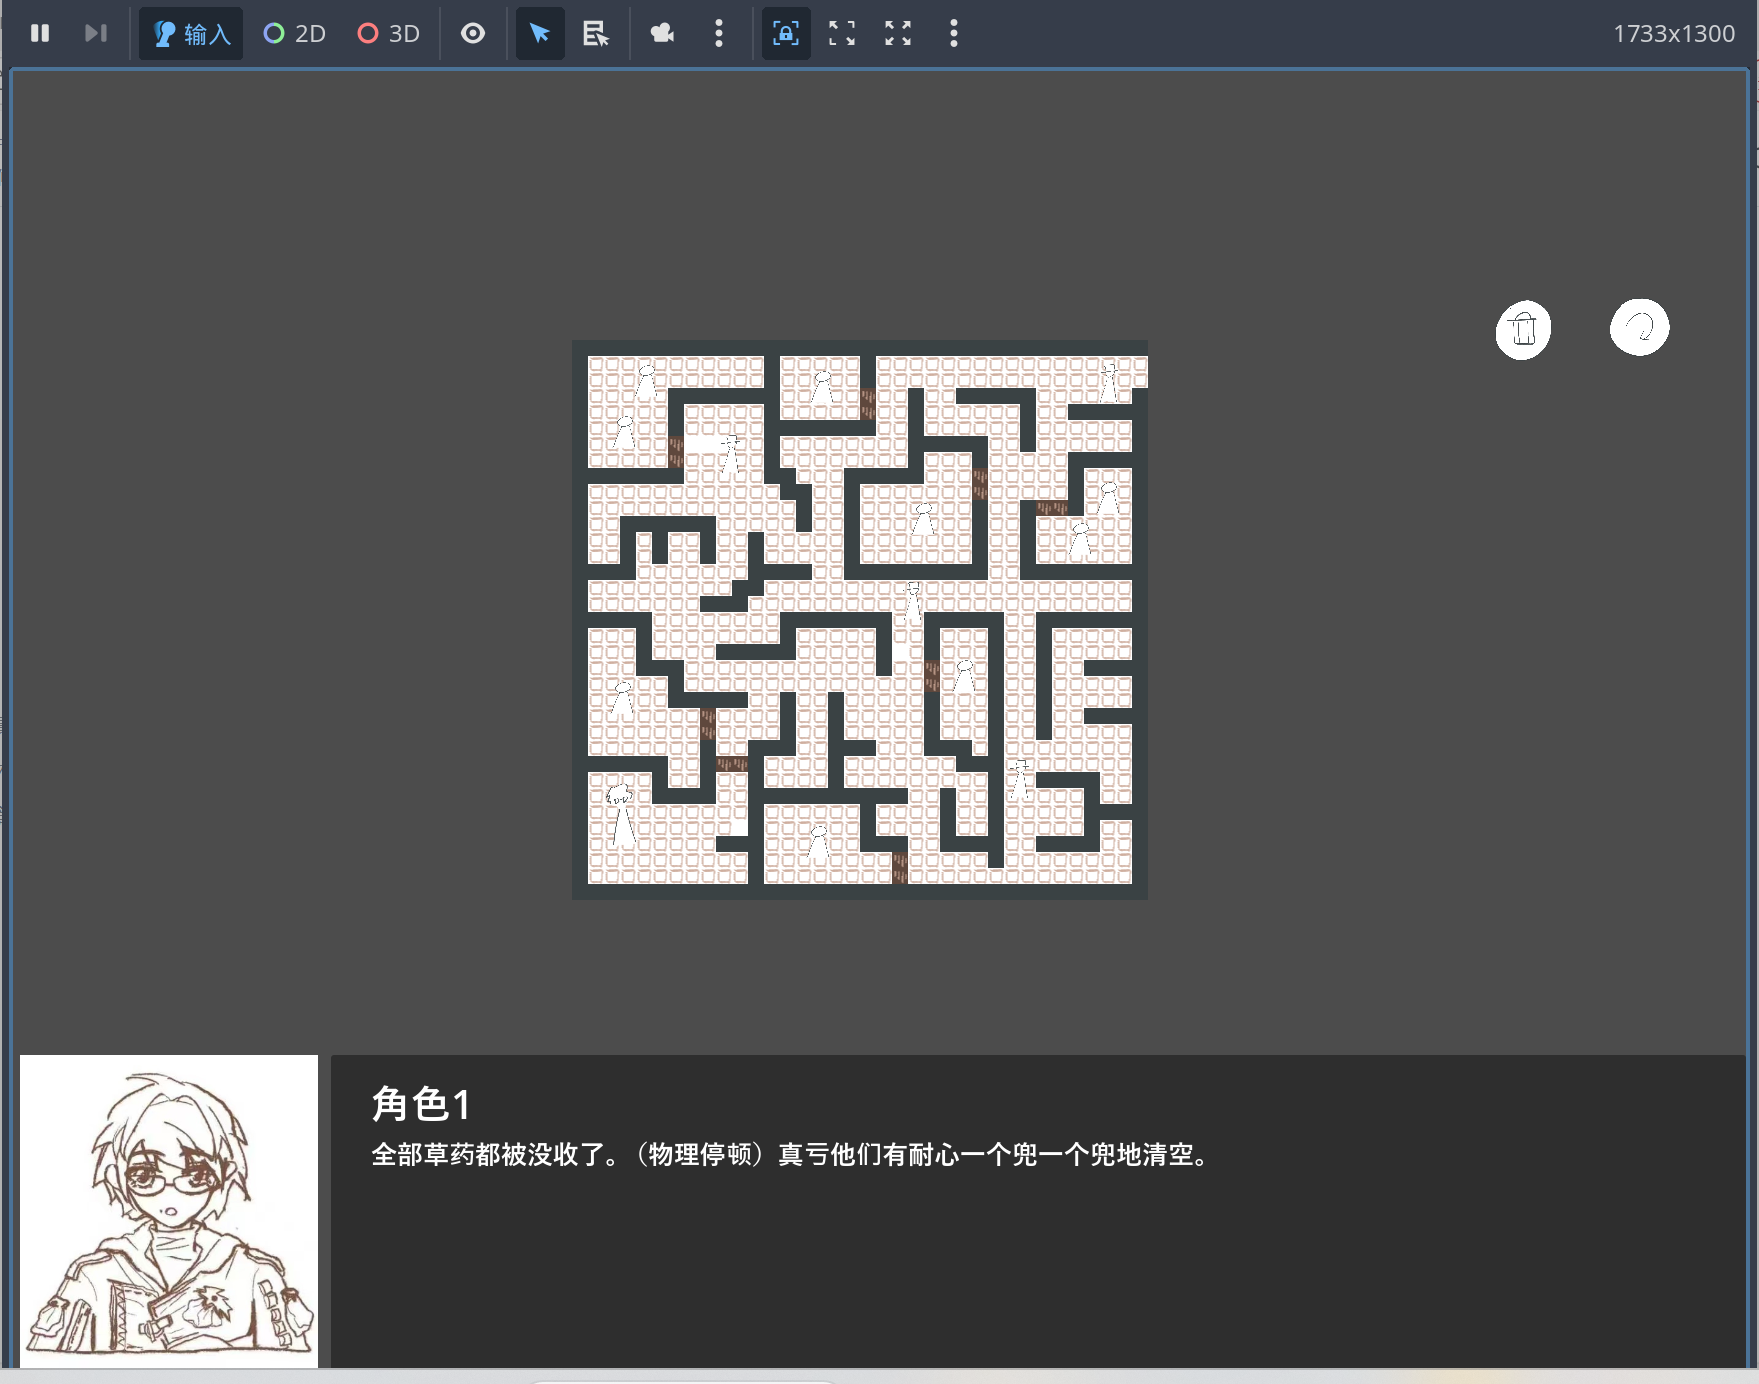
Task: Click the camera override icon
Action: [x=662, y=33]
